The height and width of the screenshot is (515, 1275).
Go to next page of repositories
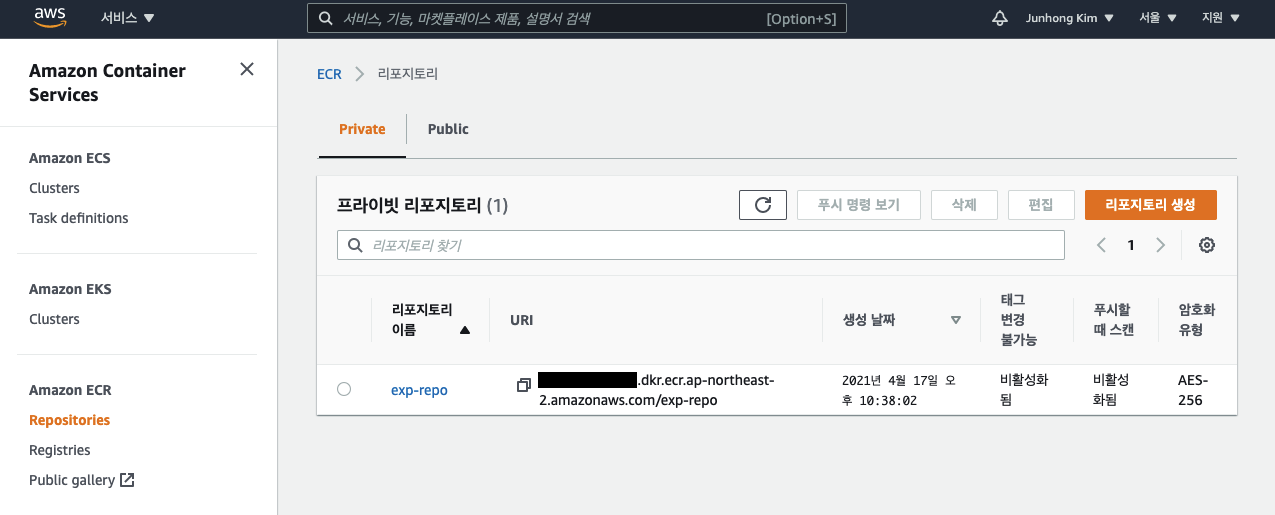click(x=1160, y=245)
